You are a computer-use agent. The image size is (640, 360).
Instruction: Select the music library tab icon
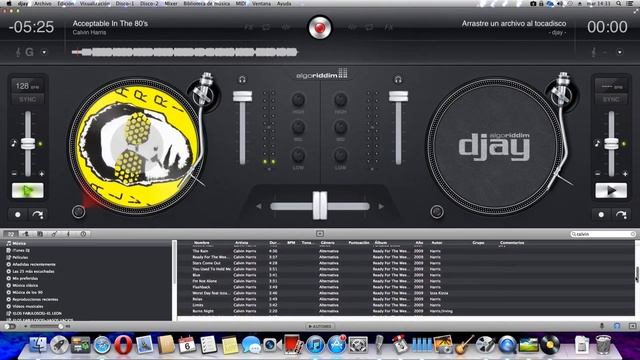[11, 234]
